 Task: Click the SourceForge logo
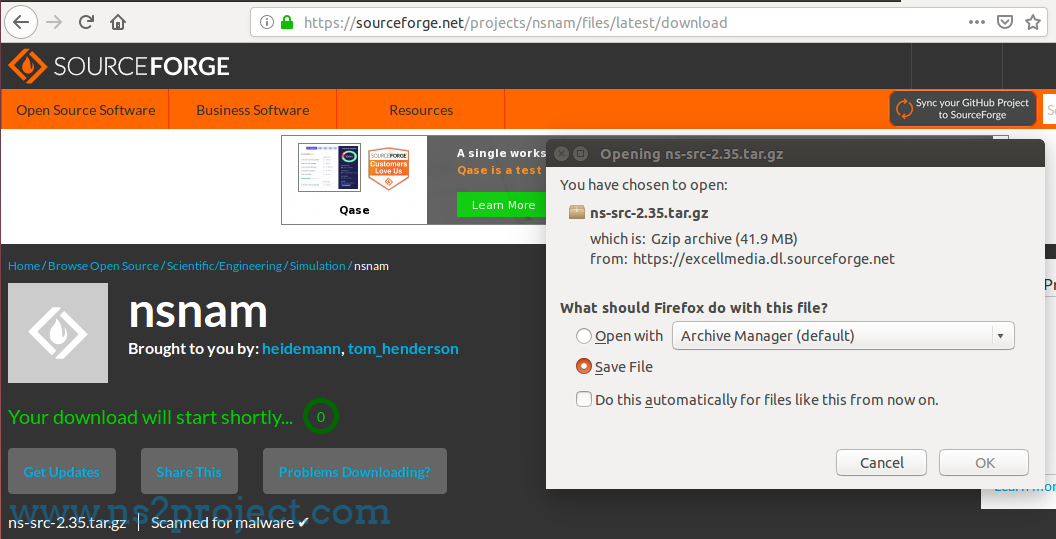pos(119,66)
